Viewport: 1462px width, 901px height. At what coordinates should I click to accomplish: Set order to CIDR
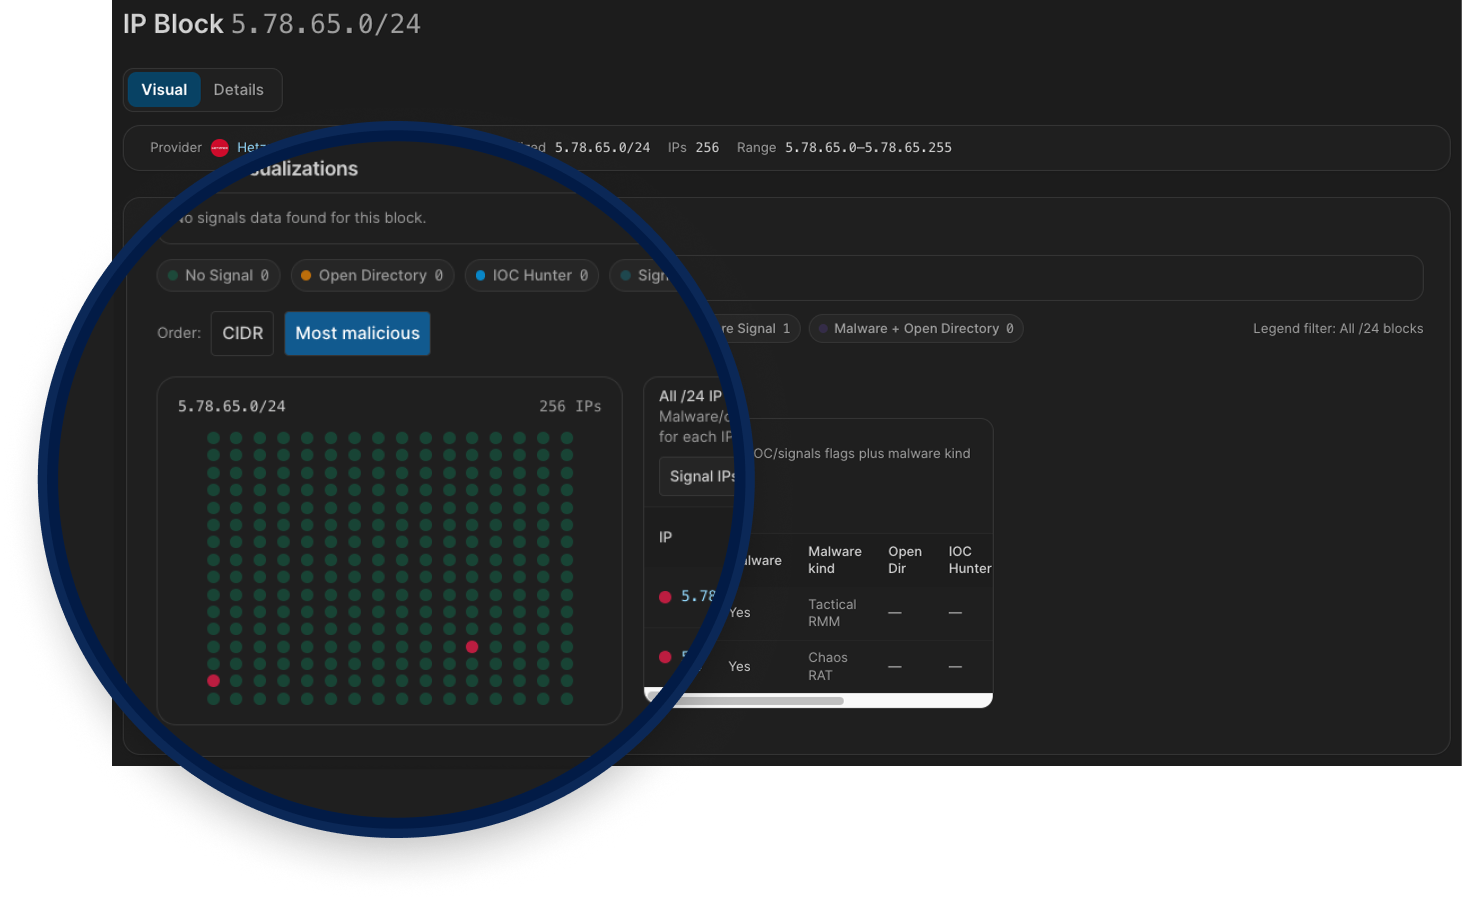click(242, 334)
